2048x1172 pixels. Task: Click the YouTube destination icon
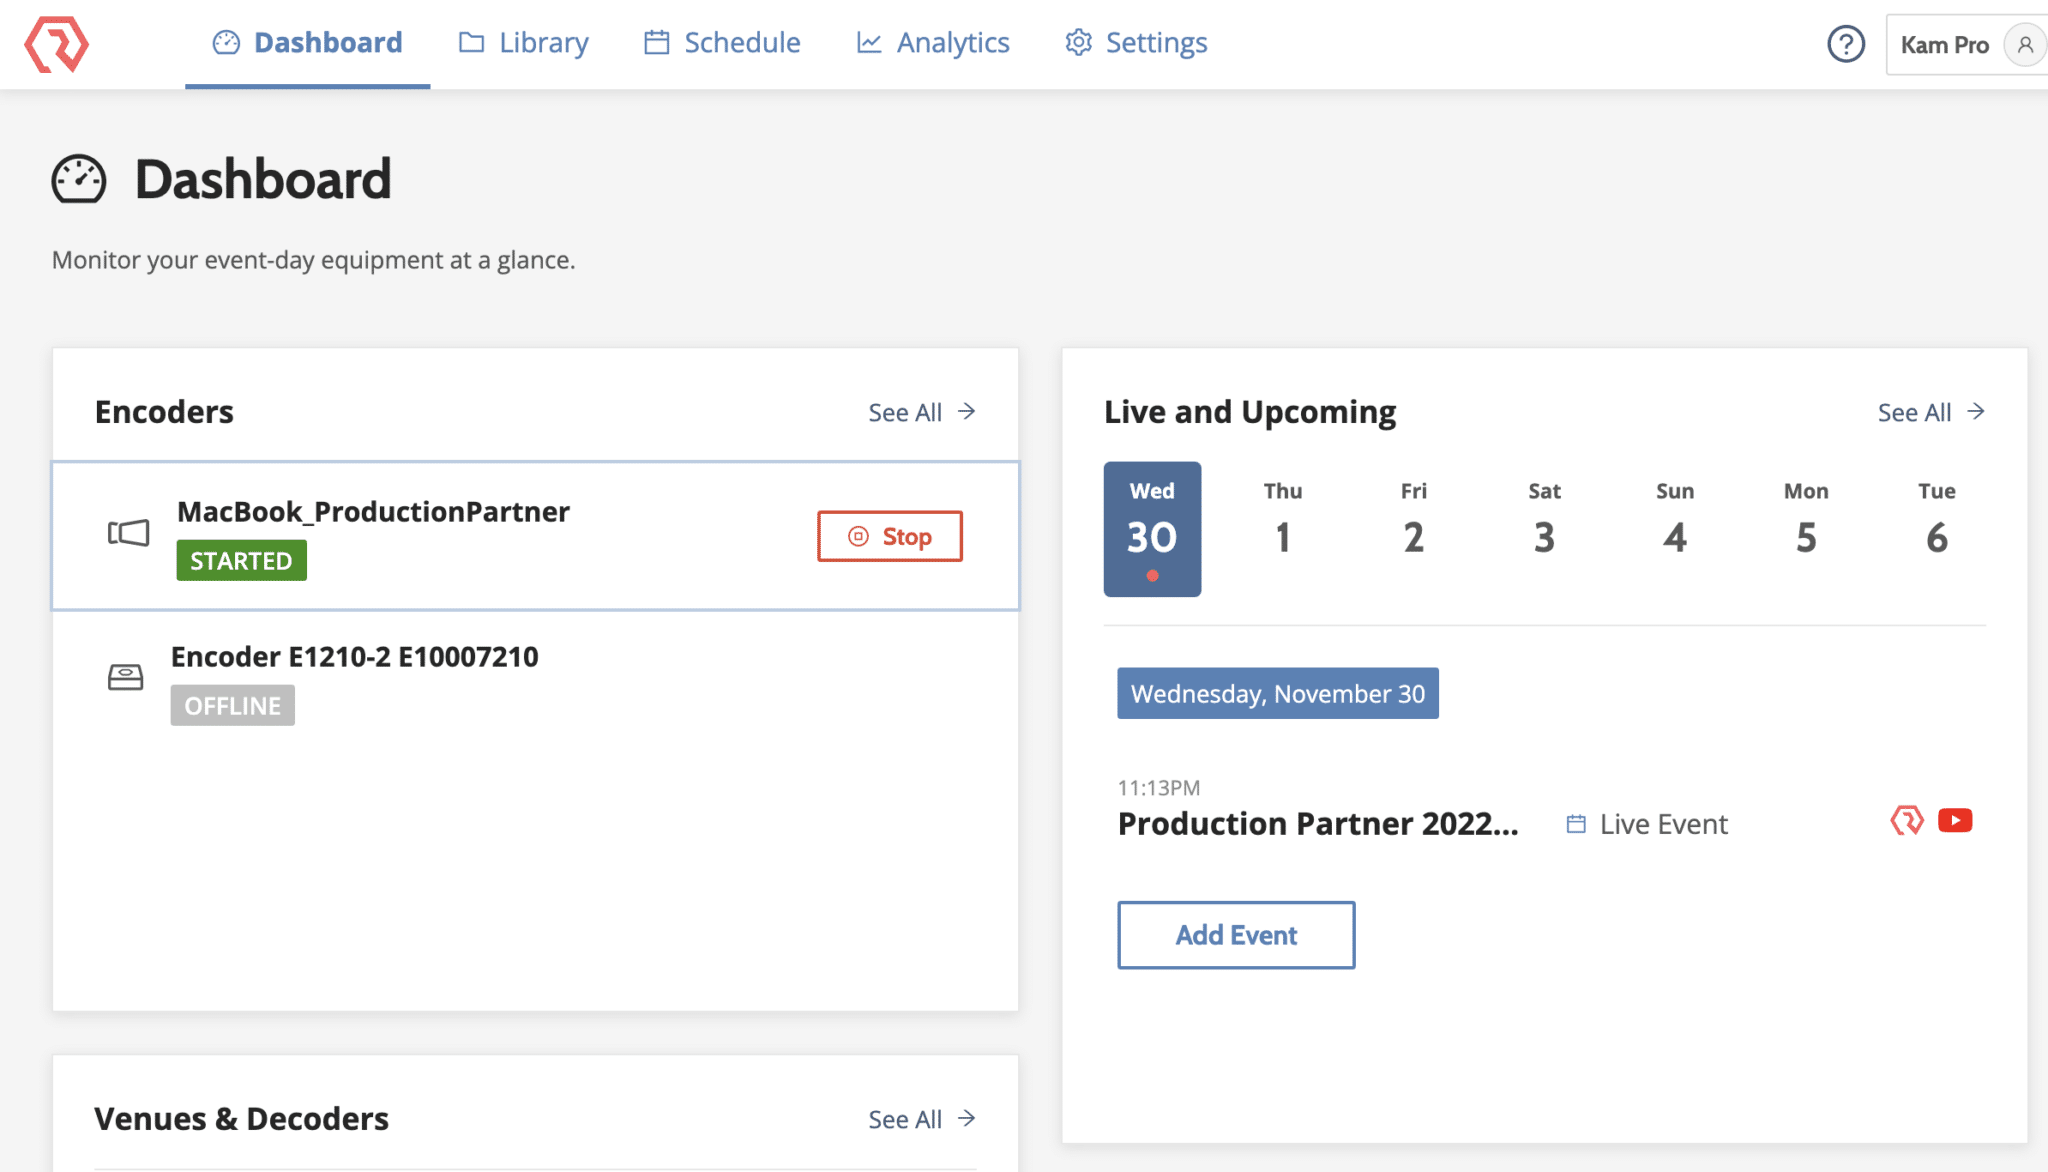point(1955,821)
